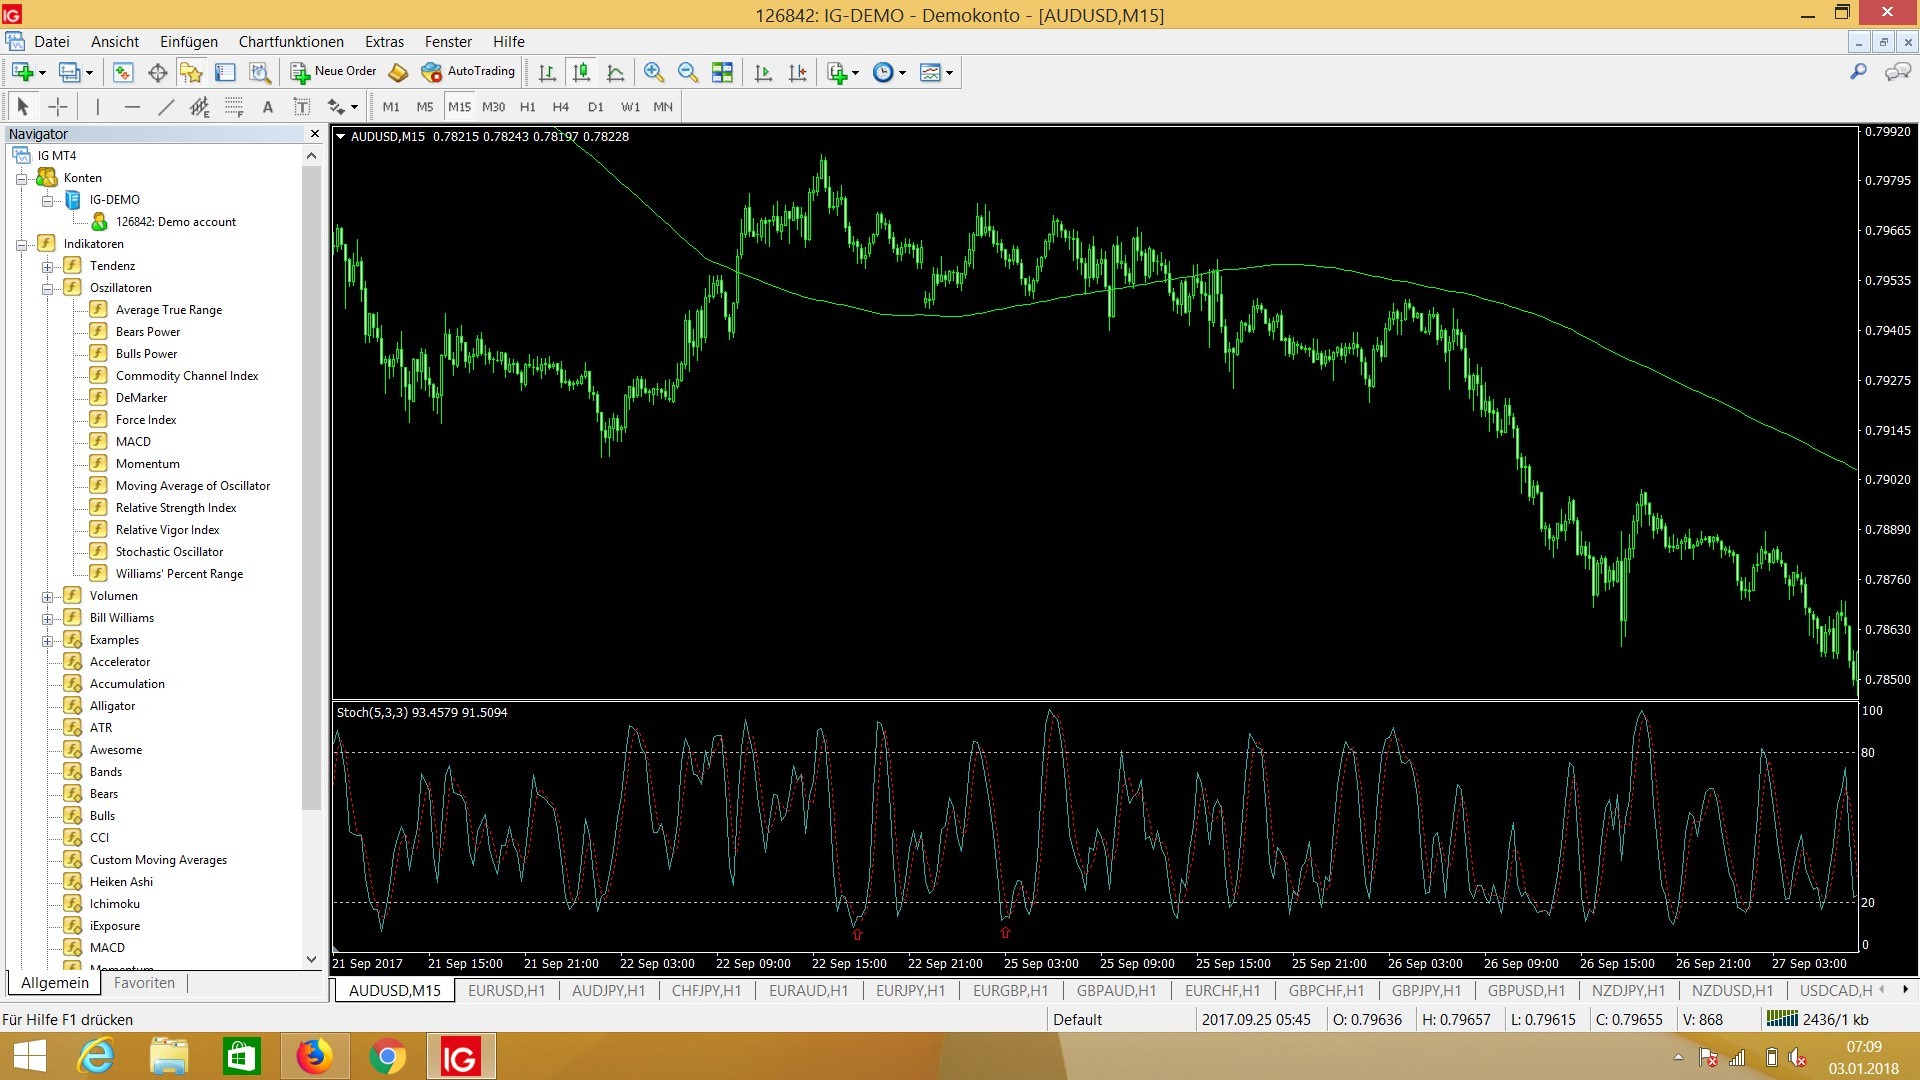This screenshot has height=1080, width=1920.
Task: Click the Neue Order button
Action: [333, 72]
